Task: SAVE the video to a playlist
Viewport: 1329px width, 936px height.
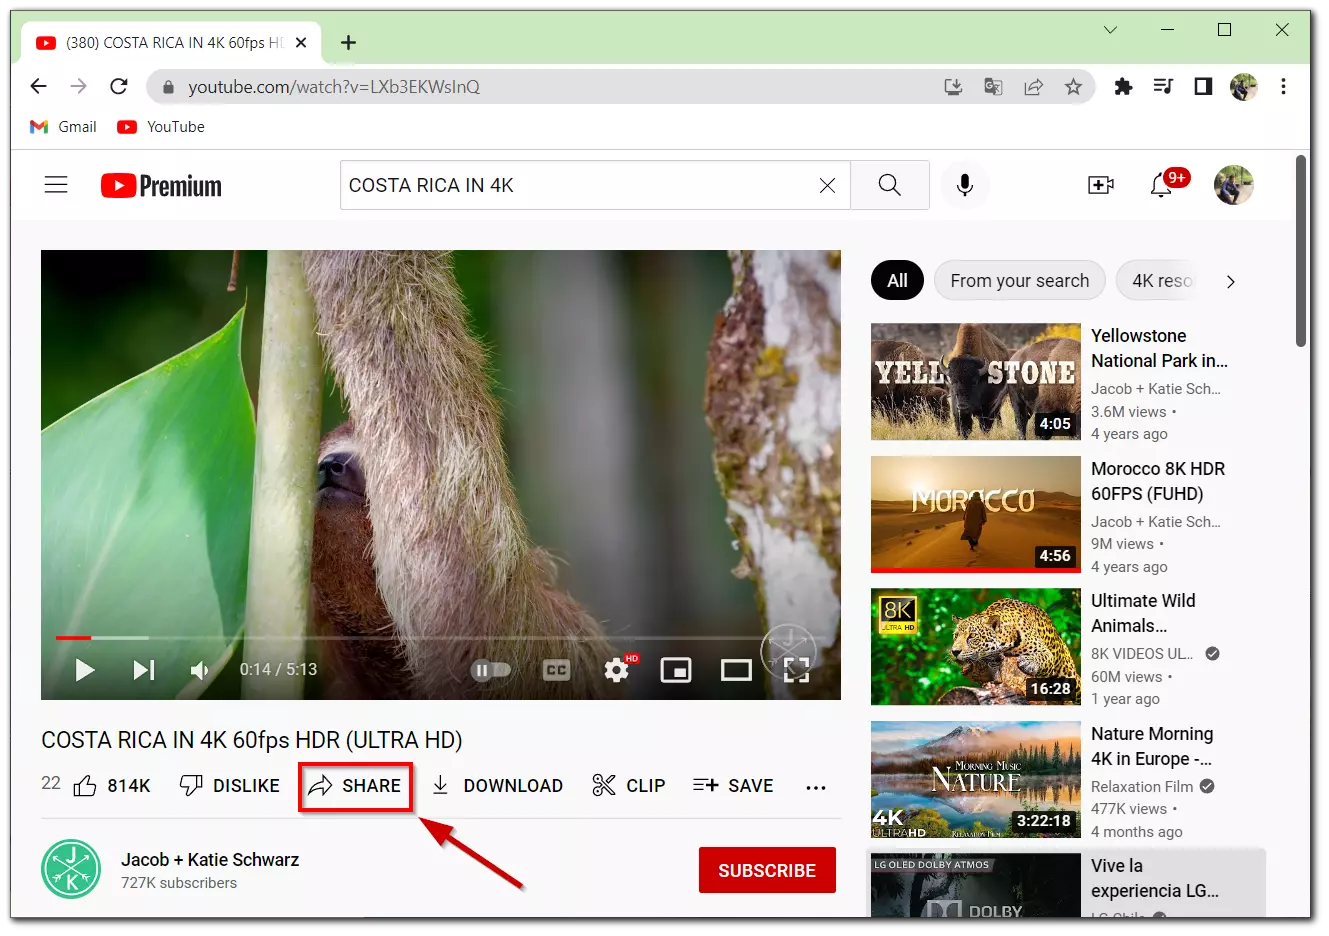Action: tap(733, 786)
